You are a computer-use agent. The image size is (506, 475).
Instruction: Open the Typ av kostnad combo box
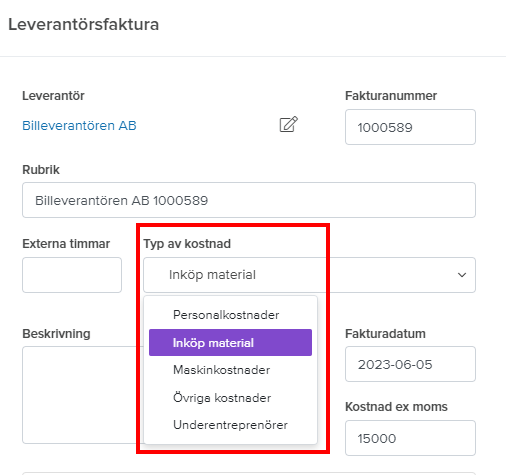309,275
